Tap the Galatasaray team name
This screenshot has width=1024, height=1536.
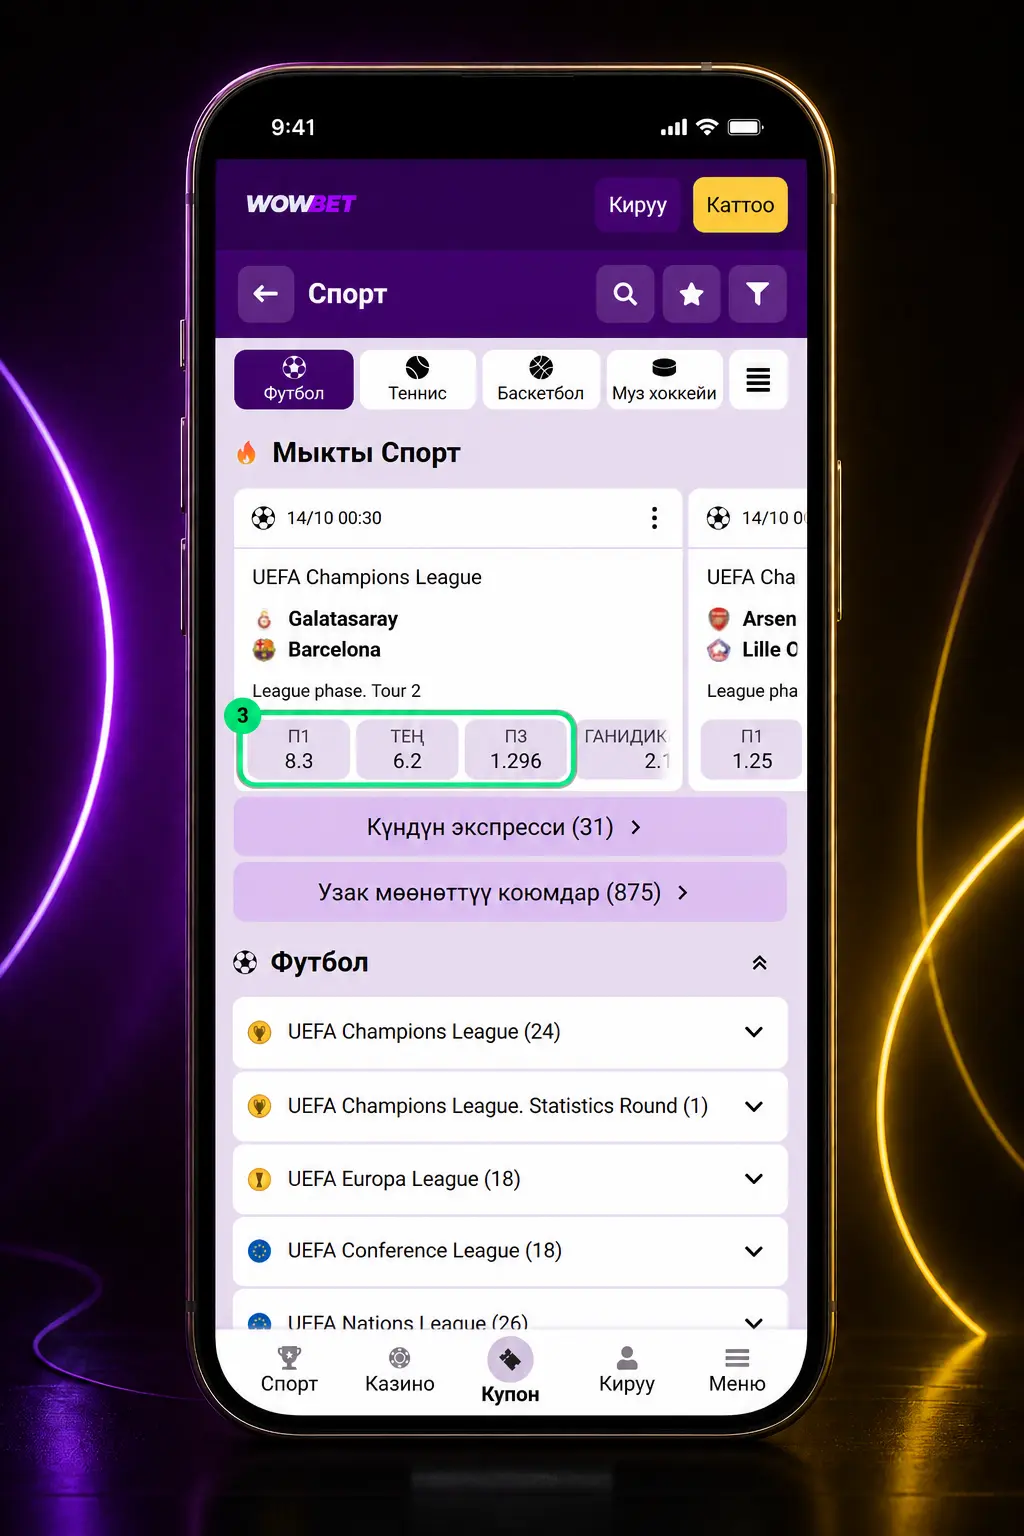click(x=343, y=619)
